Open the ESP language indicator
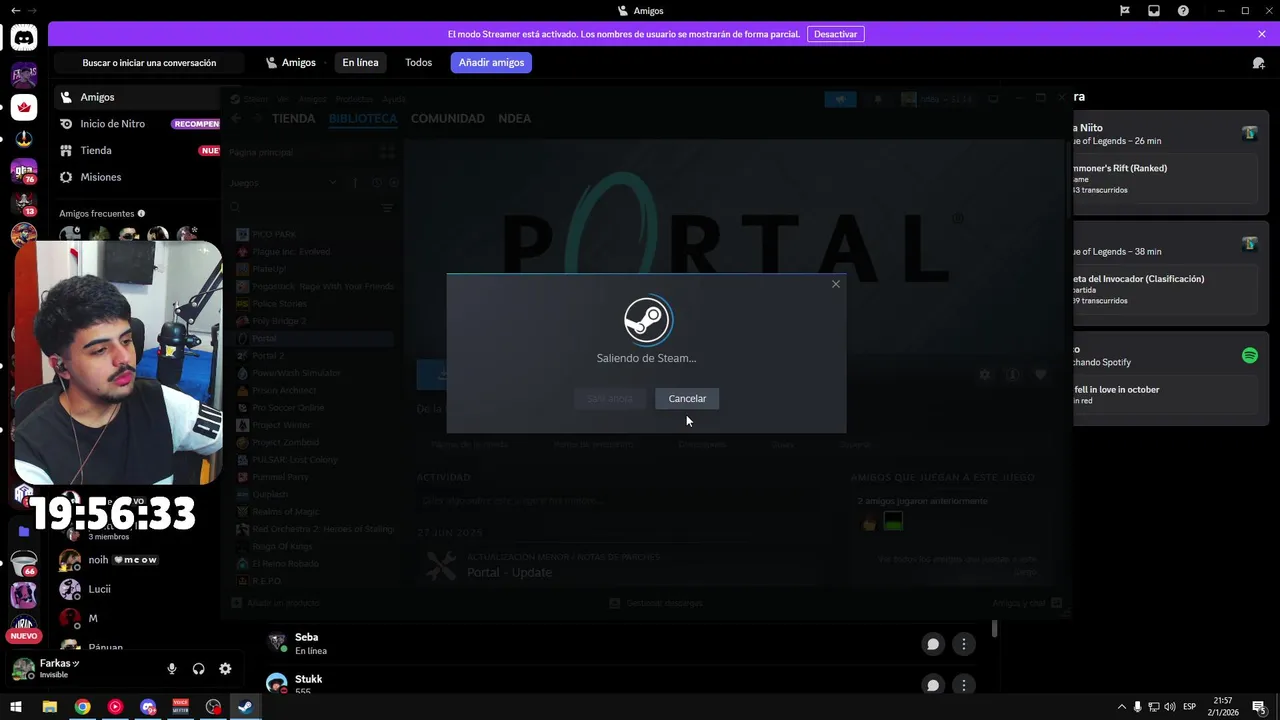Viewport: 1280px width, 720px height. (x=1190, y=707)
